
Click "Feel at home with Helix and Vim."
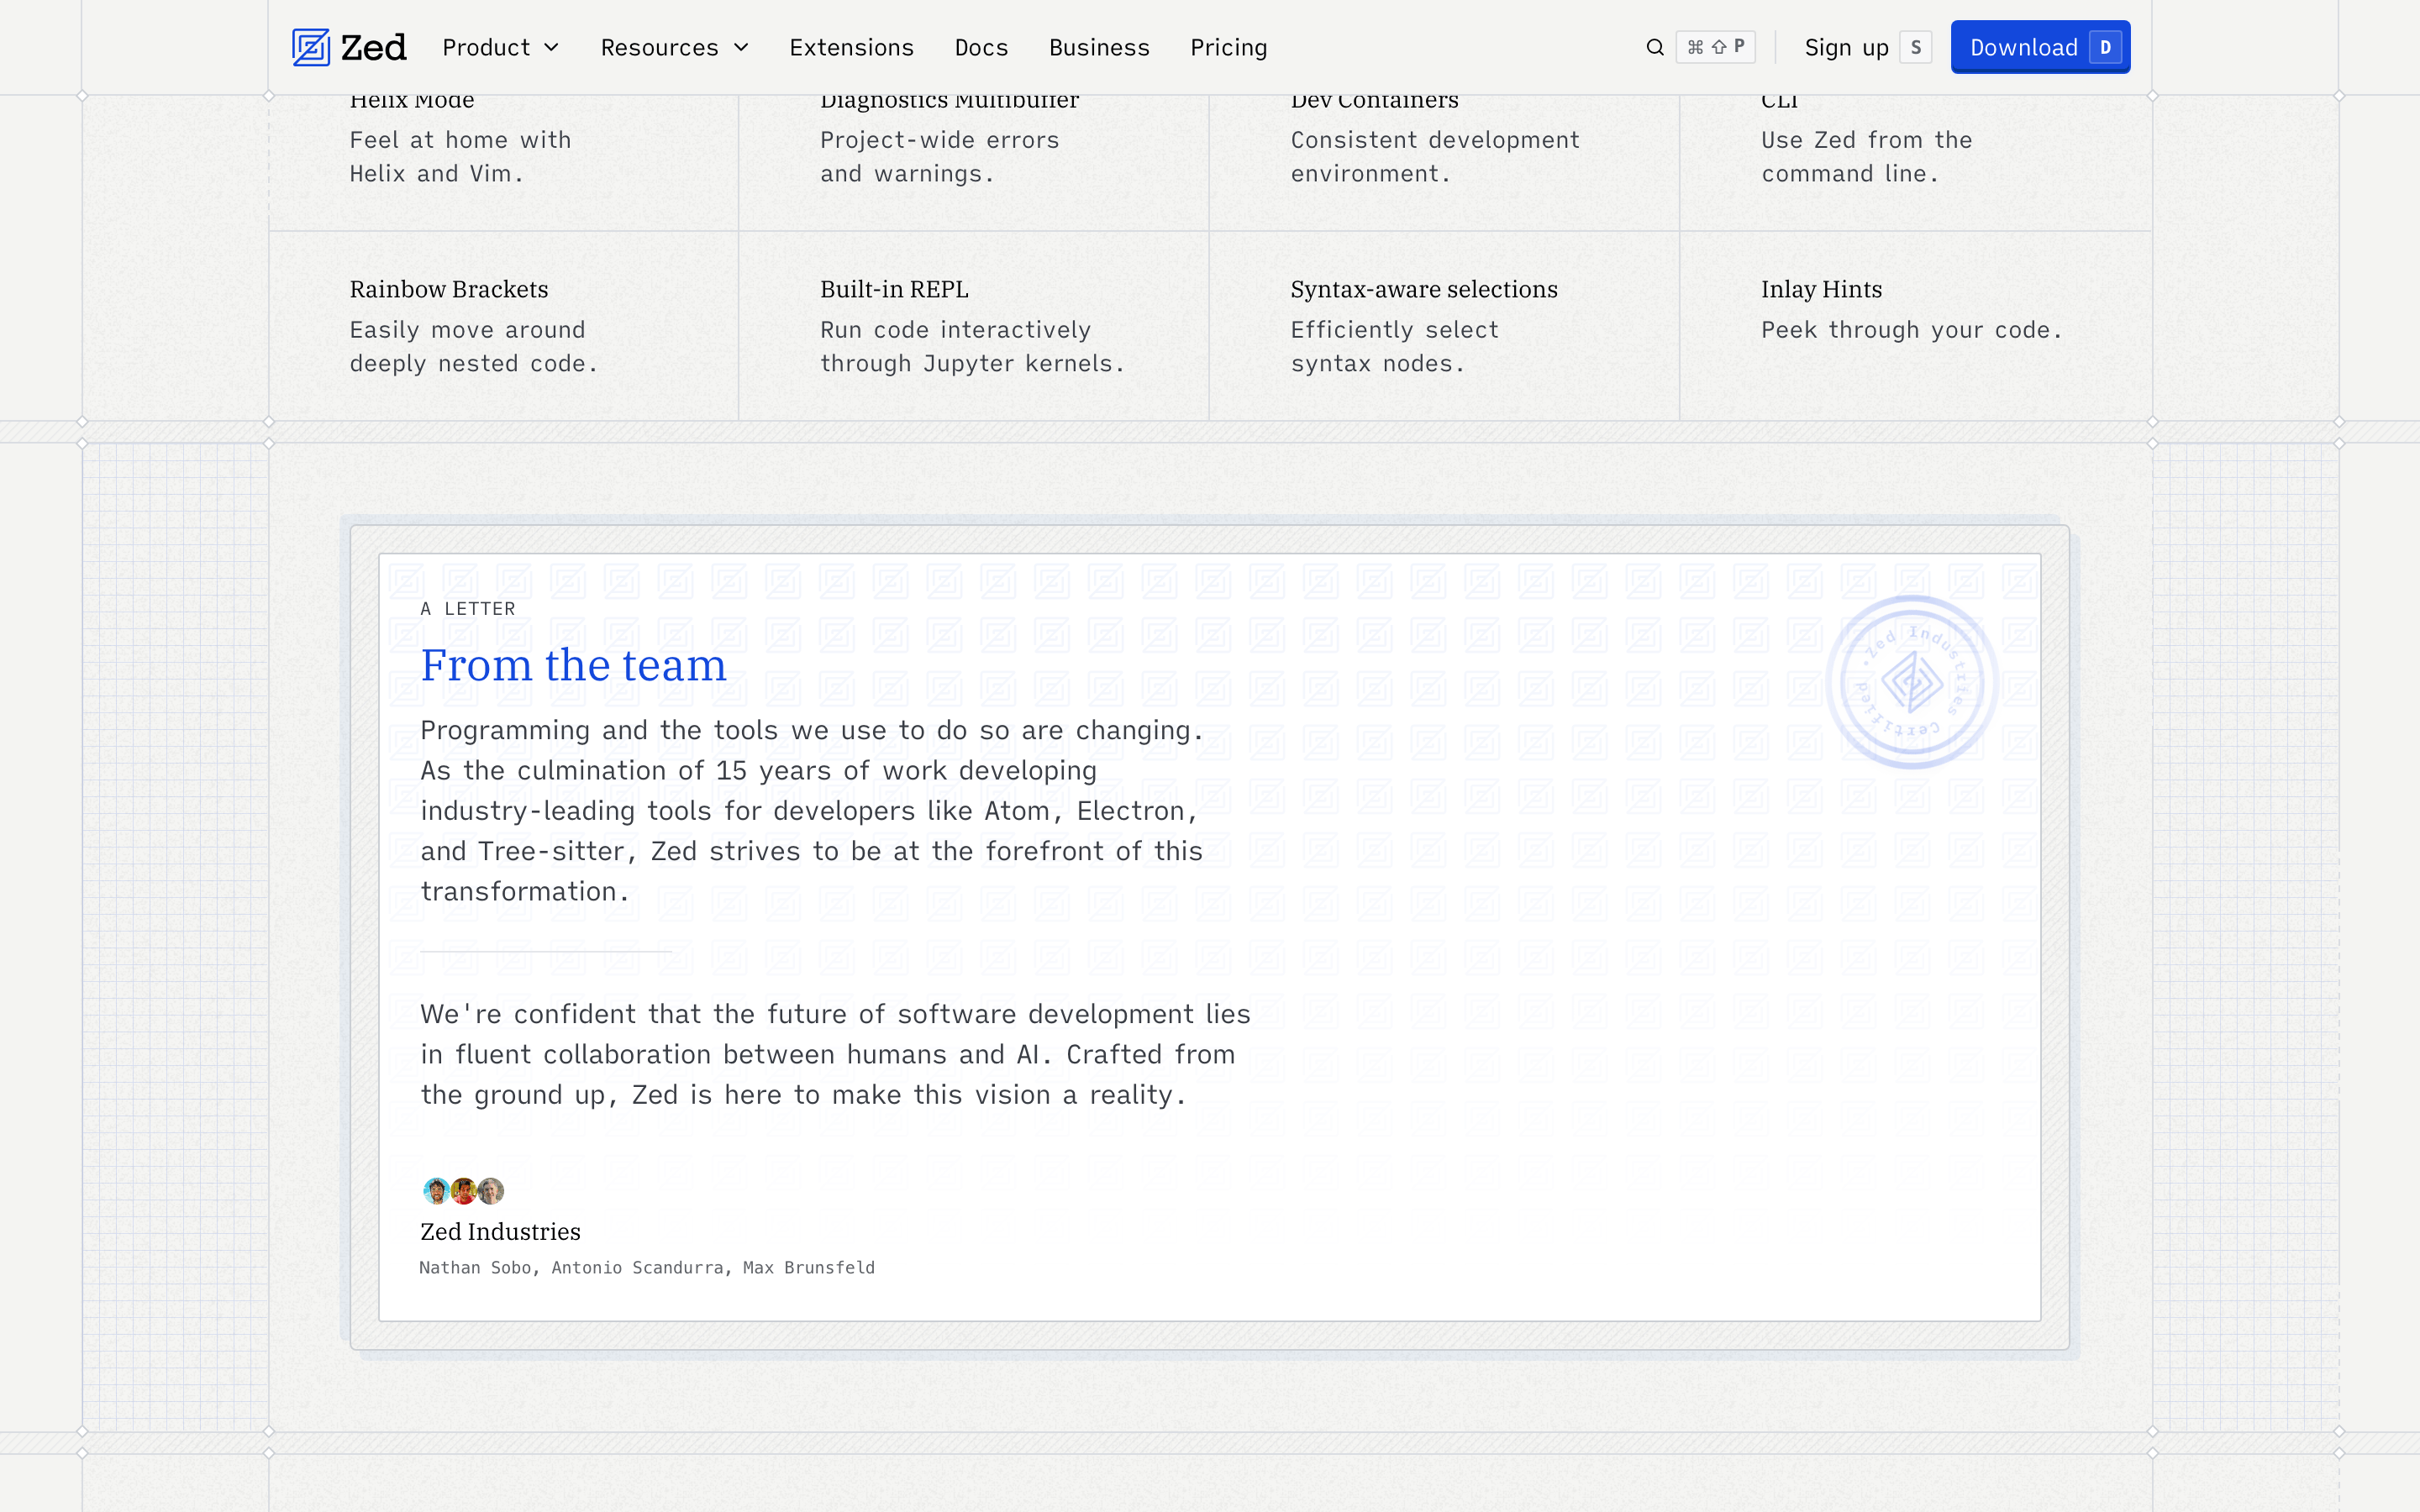[x=460, y=157]
